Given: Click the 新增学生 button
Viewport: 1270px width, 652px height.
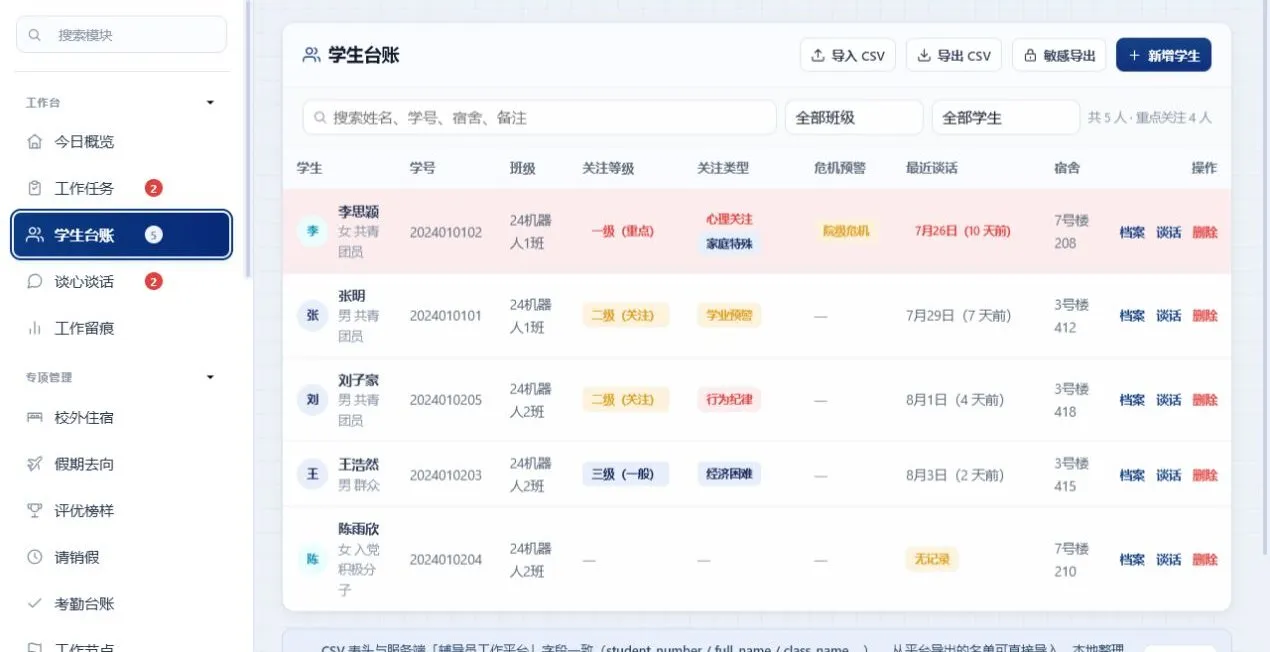Looking at the screenshot, I should (x=1164, y=55).
